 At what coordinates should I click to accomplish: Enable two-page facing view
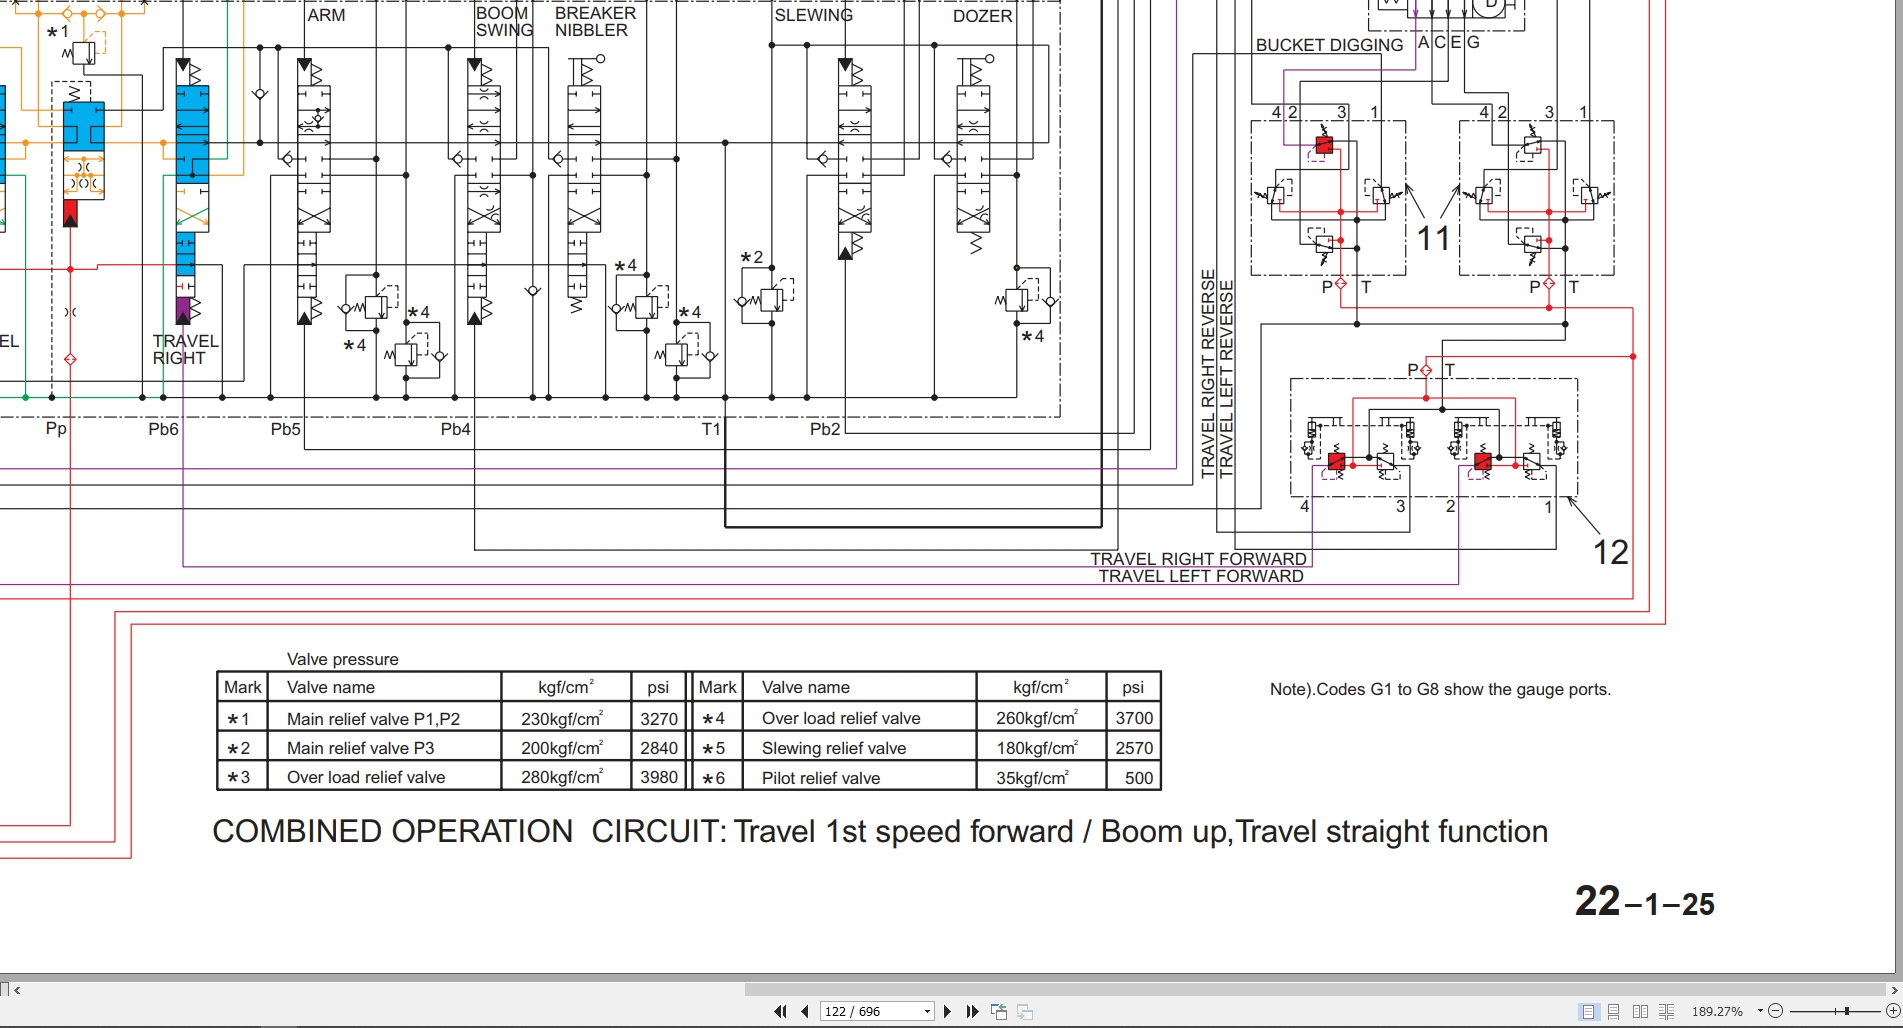(1640, 1012)
